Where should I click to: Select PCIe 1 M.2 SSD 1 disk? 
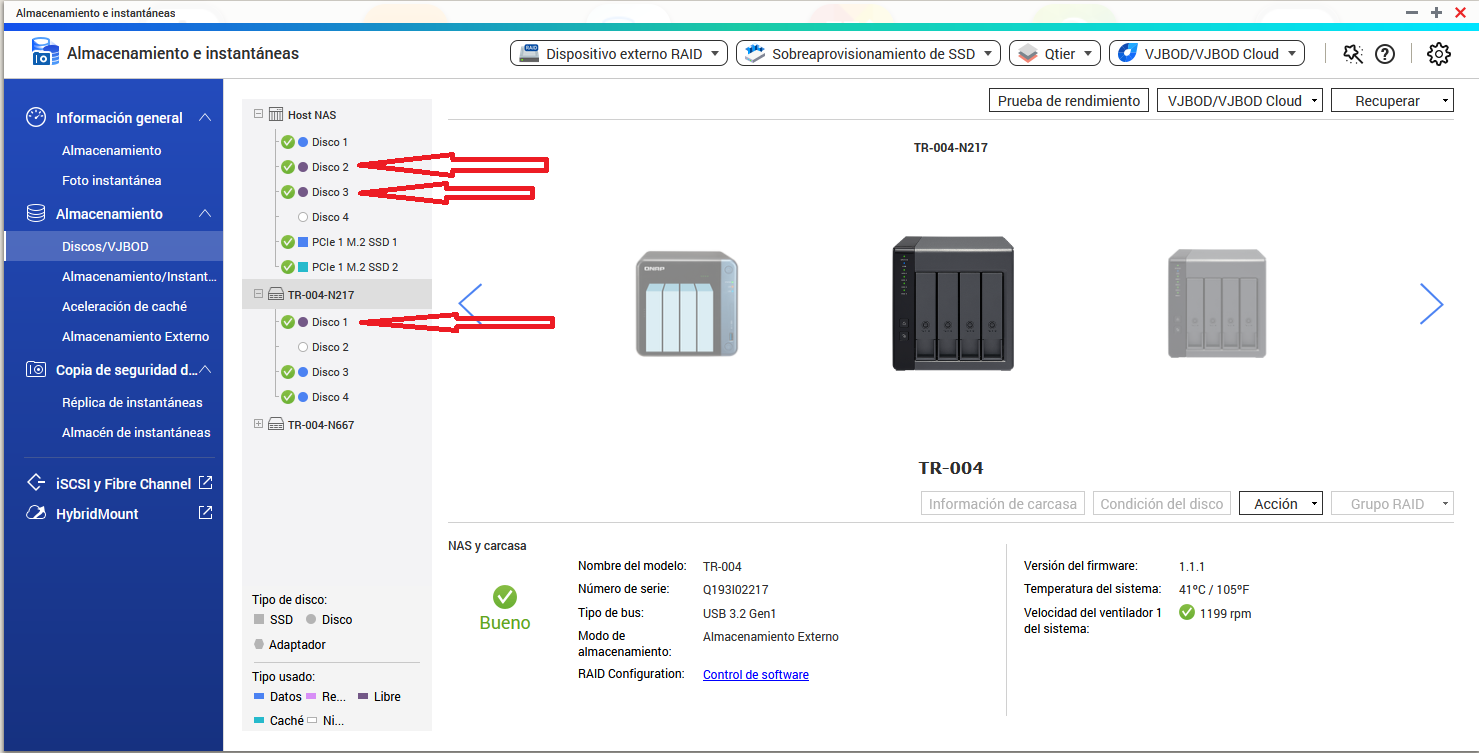tap(354, 242)
